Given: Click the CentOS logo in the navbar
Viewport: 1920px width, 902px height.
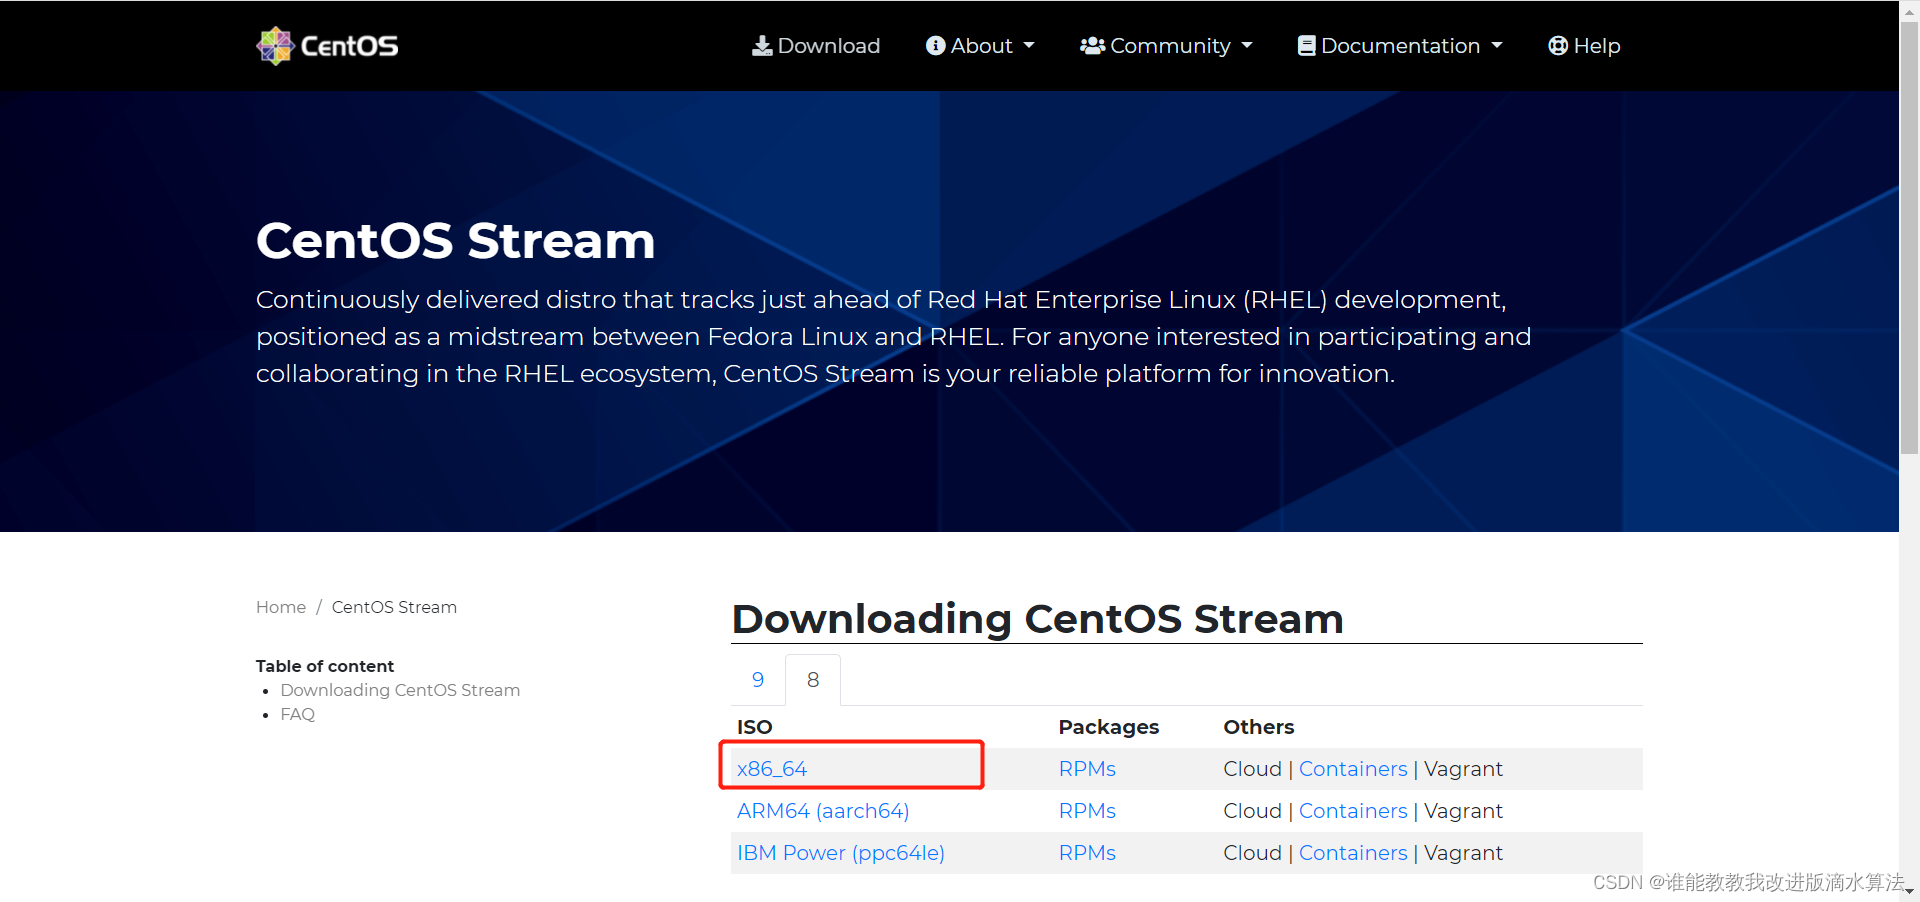Looking at the screenshot, I should pos(326,45).
